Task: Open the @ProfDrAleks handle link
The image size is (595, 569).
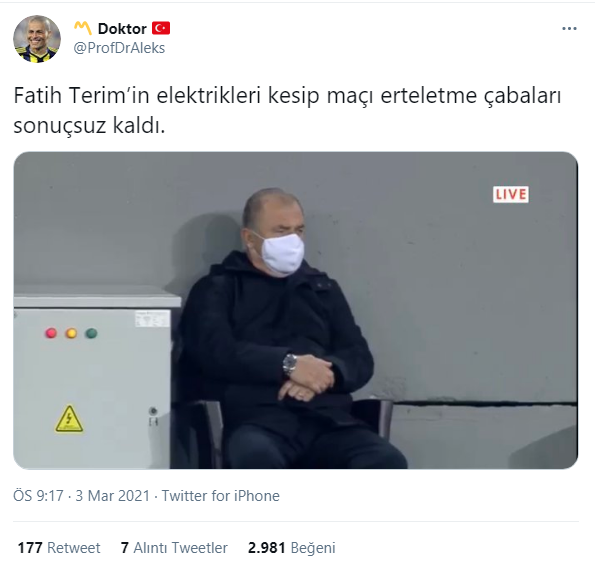Action: (x=119, y=48)
